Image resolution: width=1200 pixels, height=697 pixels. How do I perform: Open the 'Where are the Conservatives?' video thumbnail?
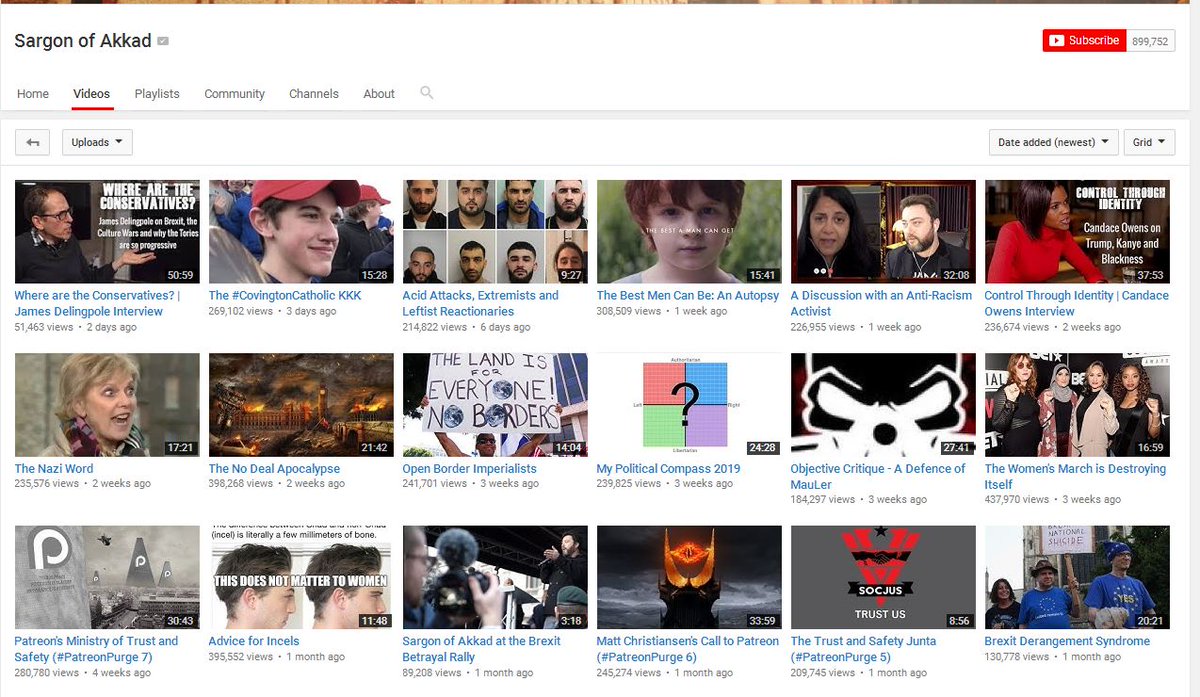point(107,232)
